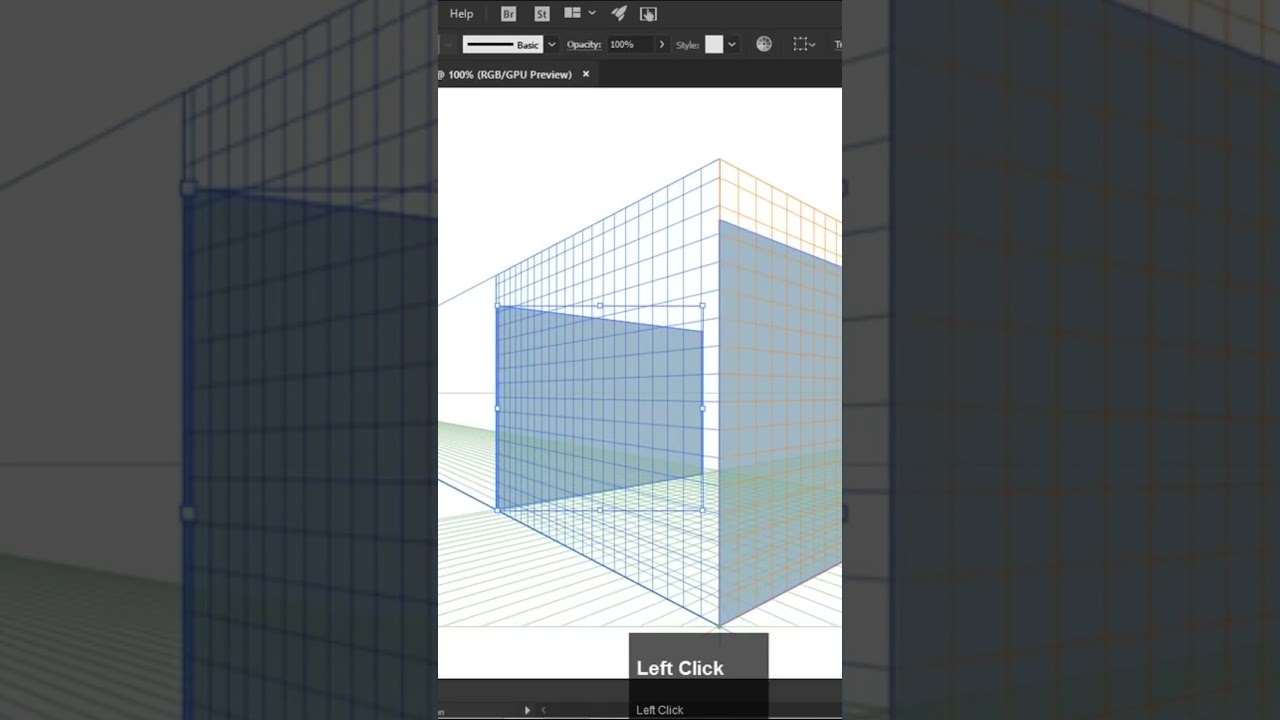Viewport: 1280px width, 720px height.
Task: Click the GPU Performance rocket icon
Action: pos(619,13)
